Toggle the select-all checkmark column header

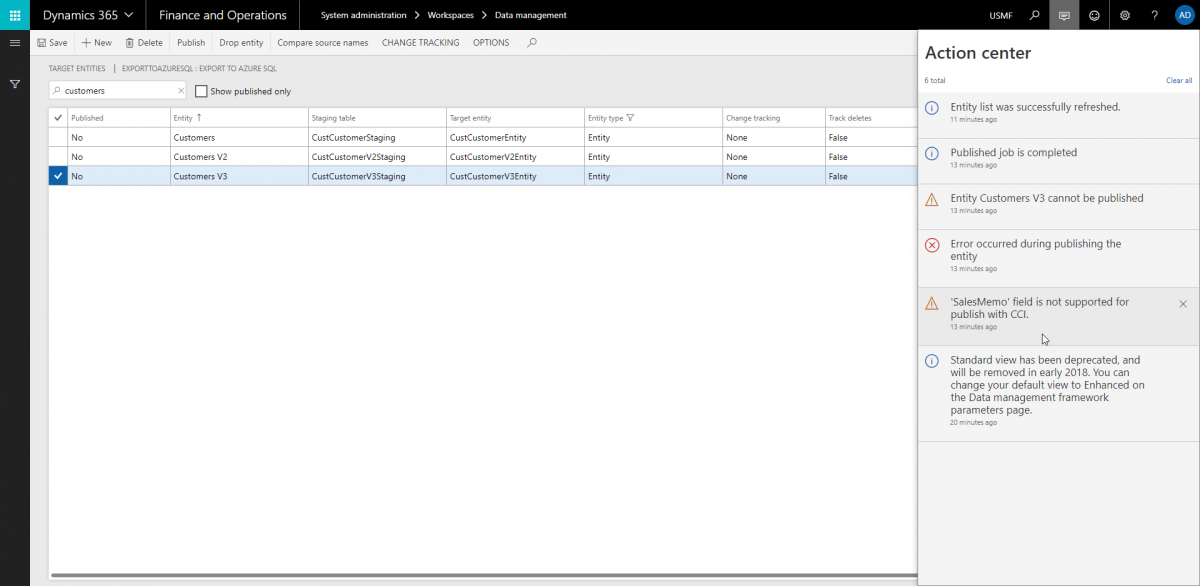pos(57,118)
